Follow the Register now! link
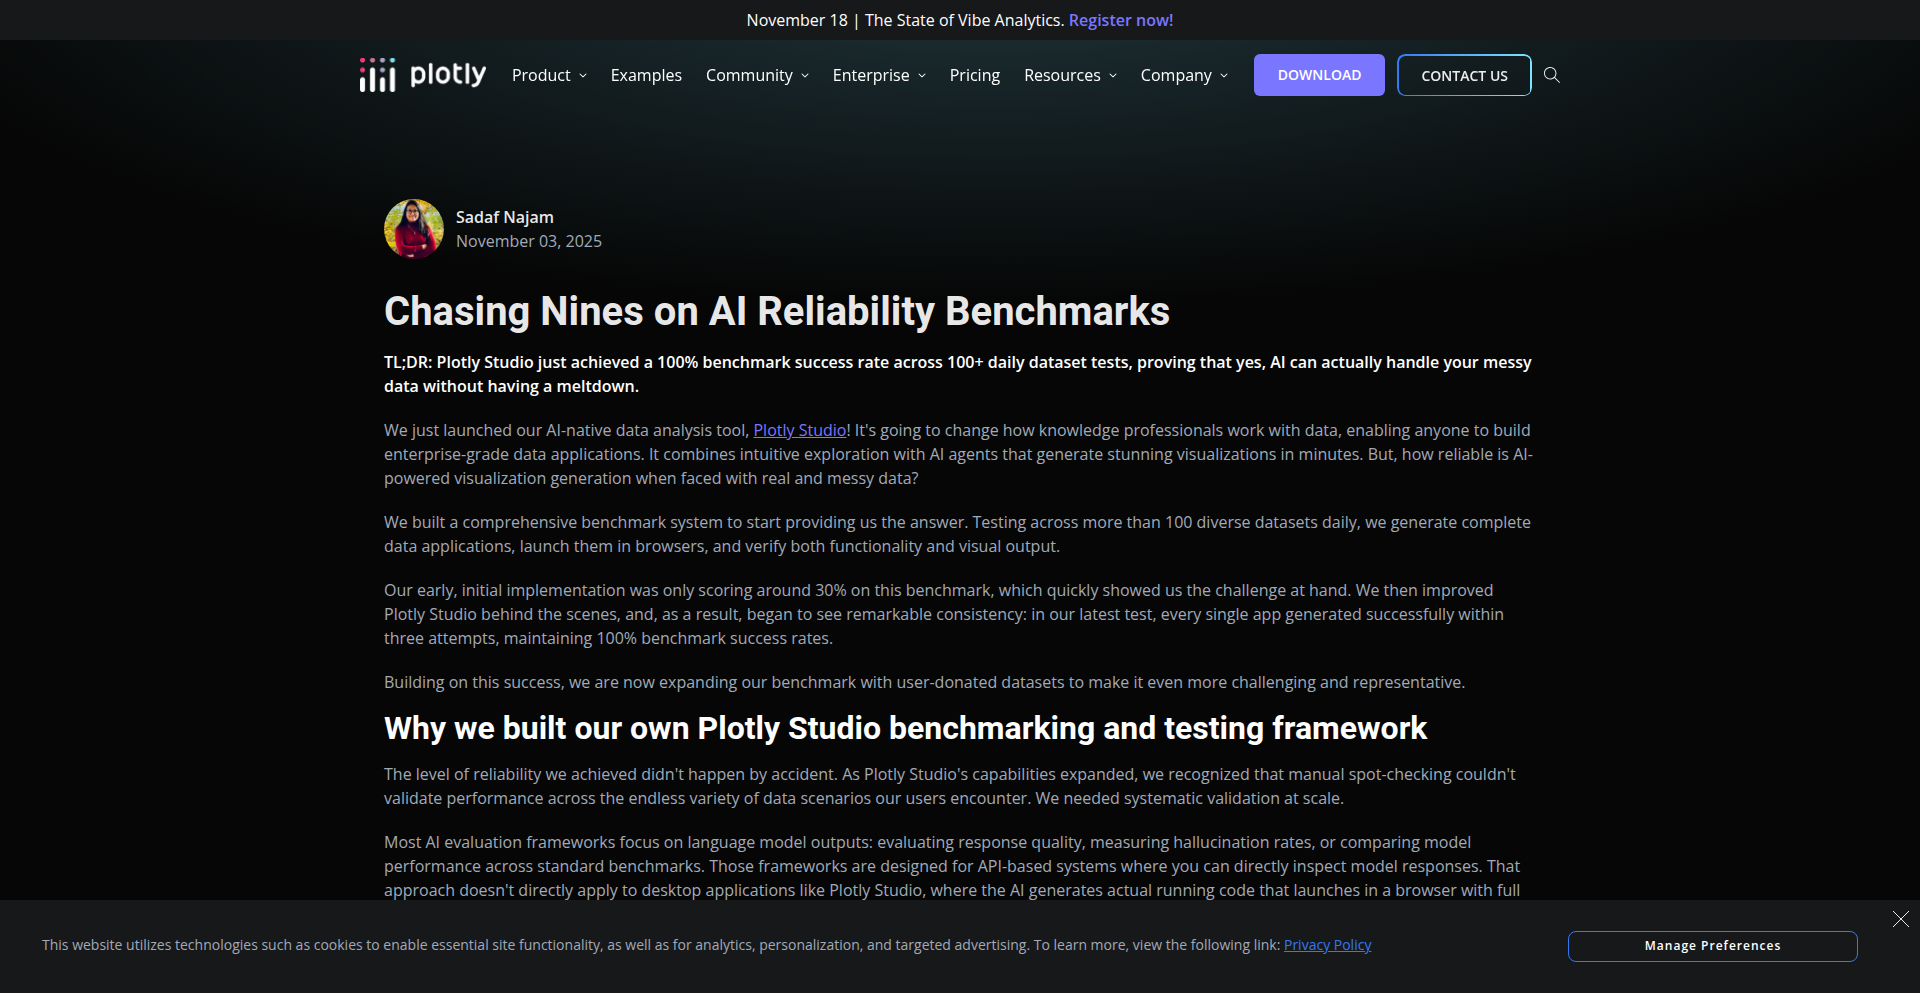This screenshot has height=993, width=1920. click(x=1121, y=20)
